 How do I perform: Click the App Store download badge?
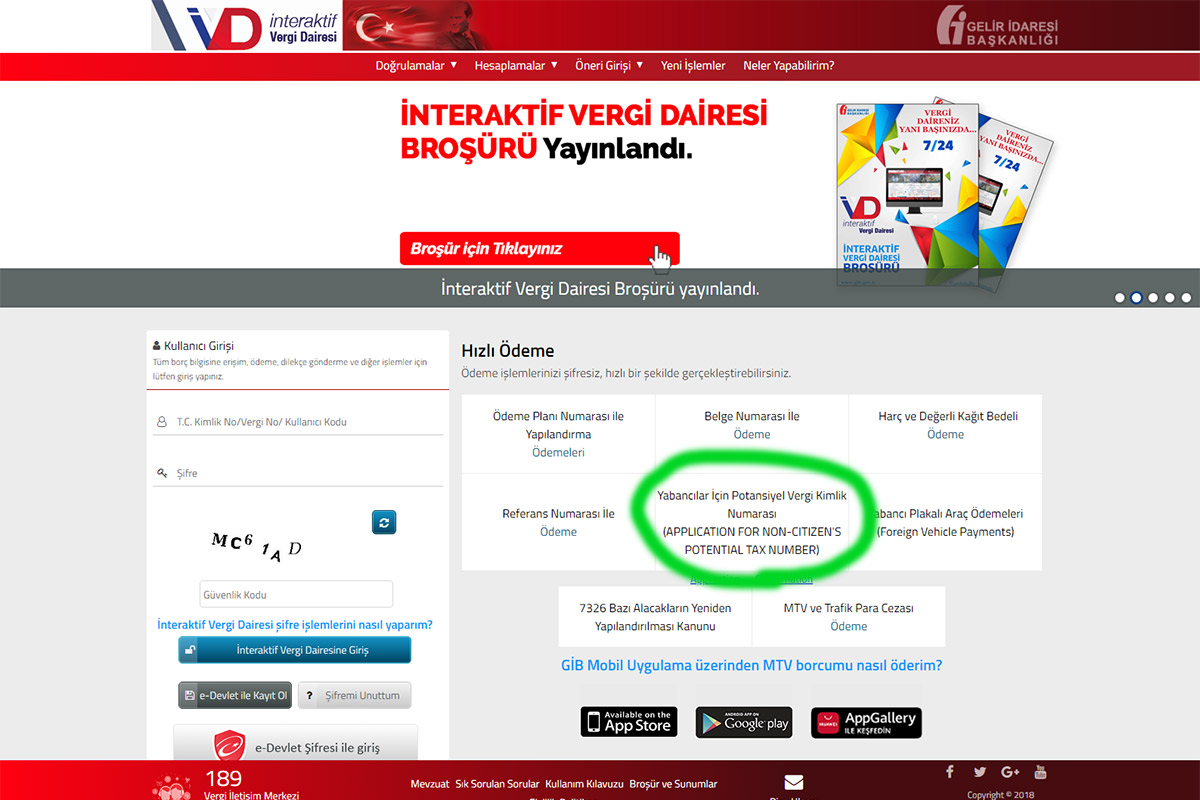coord(628,720)
